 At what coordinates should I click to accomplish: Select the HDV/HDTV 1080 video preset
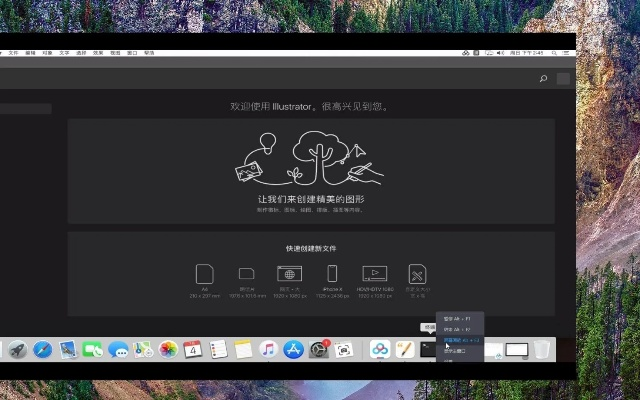[374, 274]
